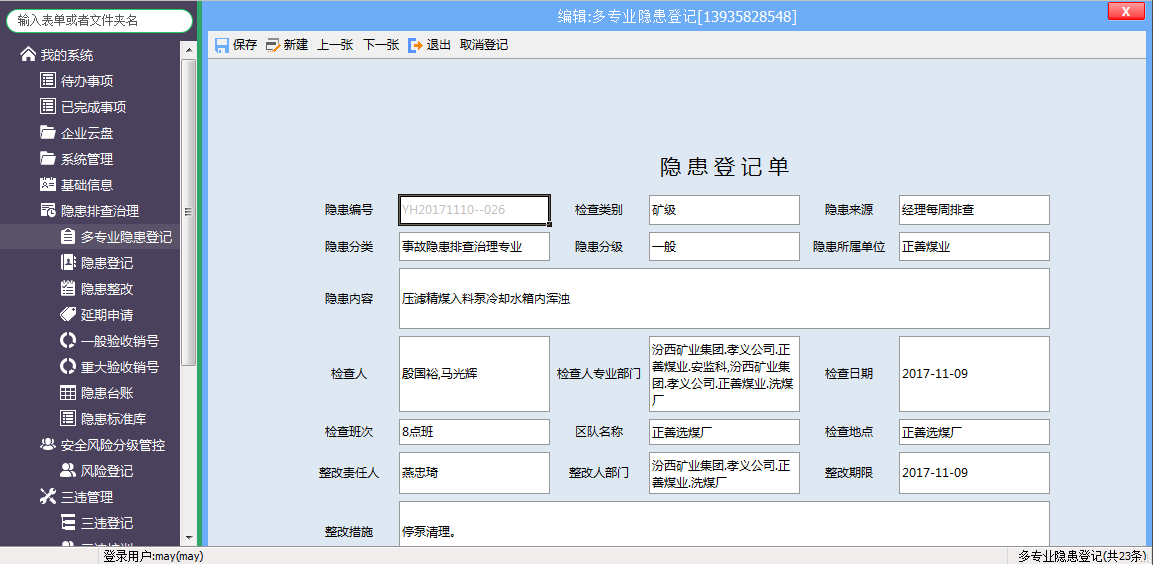Click the circular icon beside 一般验收销号
This screenshot has width=1153, height=565.
68,341
